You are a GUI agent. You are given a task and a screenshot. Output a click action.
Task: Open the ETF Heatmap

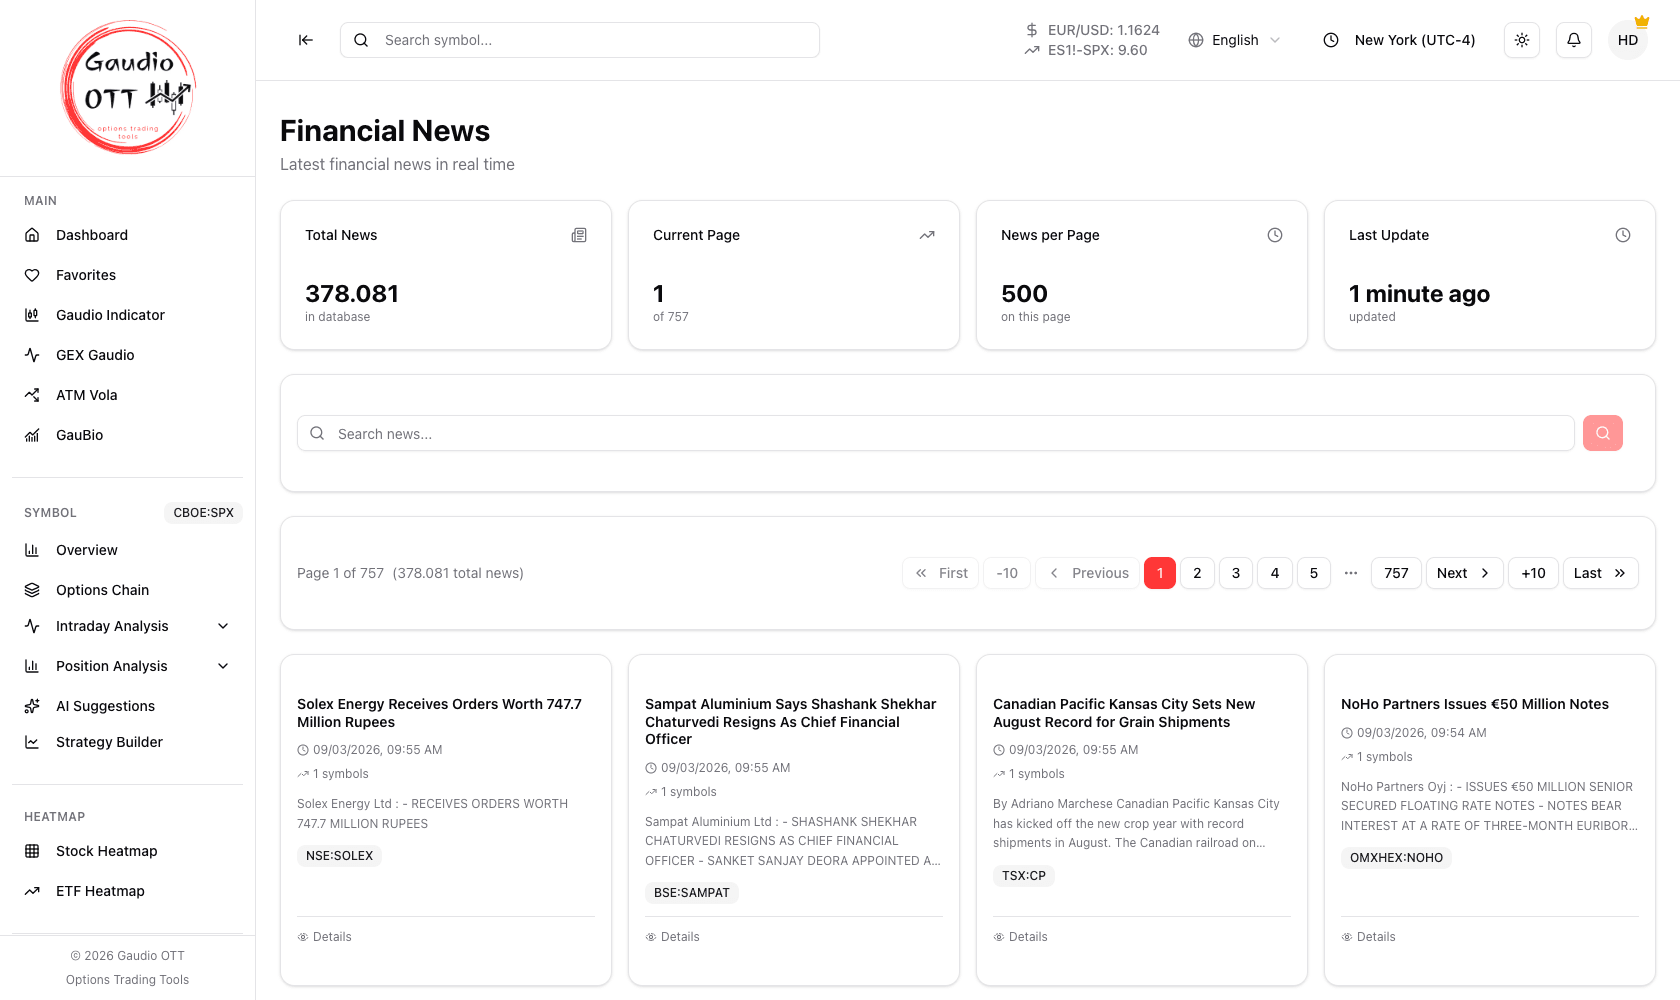click(x=128, y=891)
